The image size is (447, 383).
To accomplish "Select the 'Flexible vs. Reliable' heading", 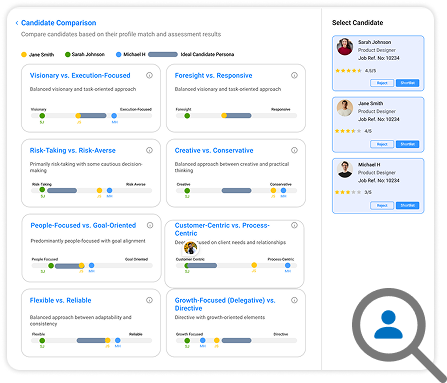I will click(x=60, y=301).
